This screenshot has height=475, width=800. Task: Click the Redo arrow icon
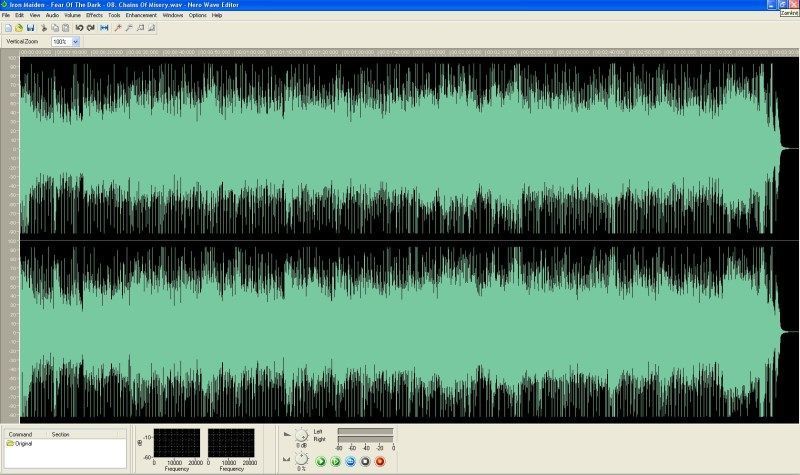click(91, 28)
